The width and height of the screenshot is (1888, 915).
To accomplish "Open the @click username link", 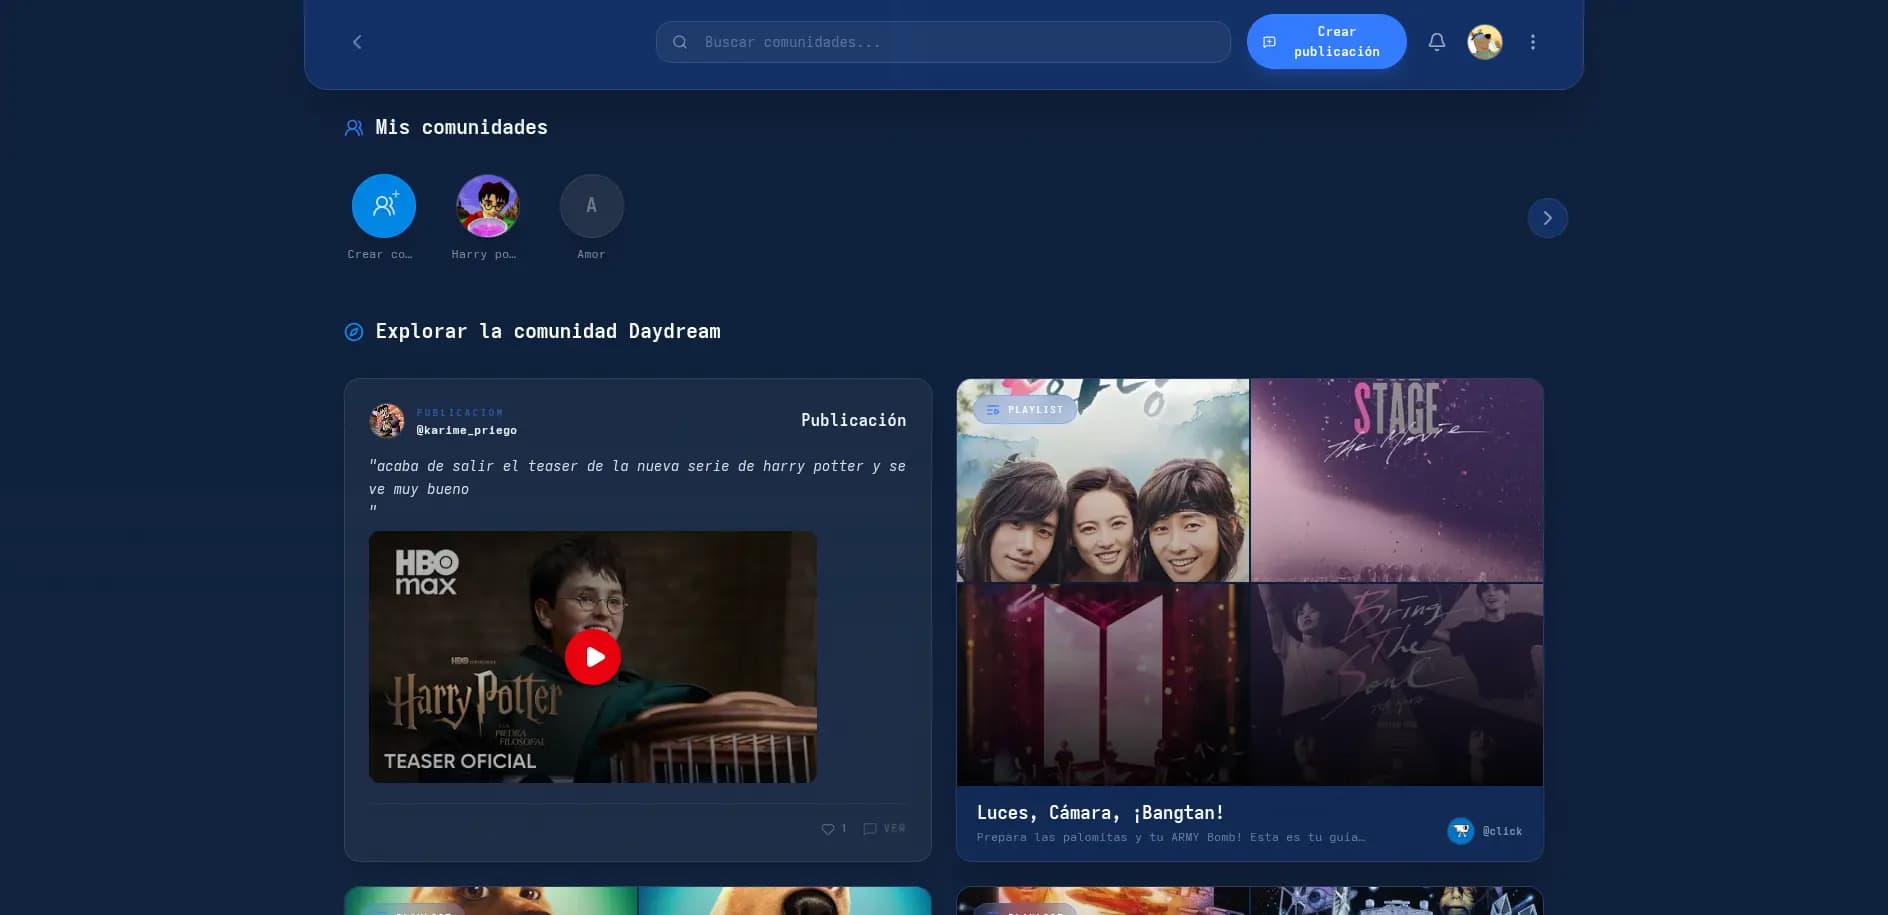I will [1502, 831].
